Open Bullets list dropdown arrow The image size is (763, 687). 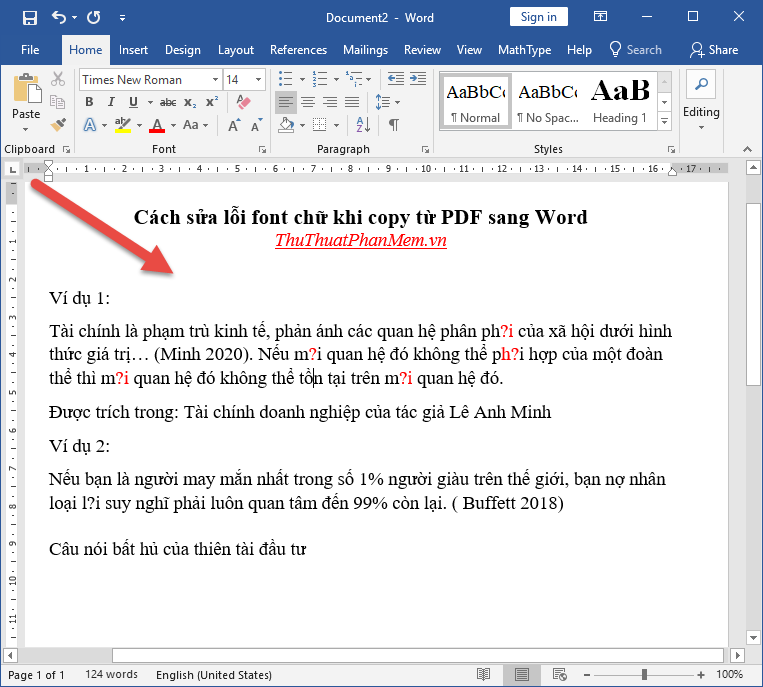[x=302, y=79]
